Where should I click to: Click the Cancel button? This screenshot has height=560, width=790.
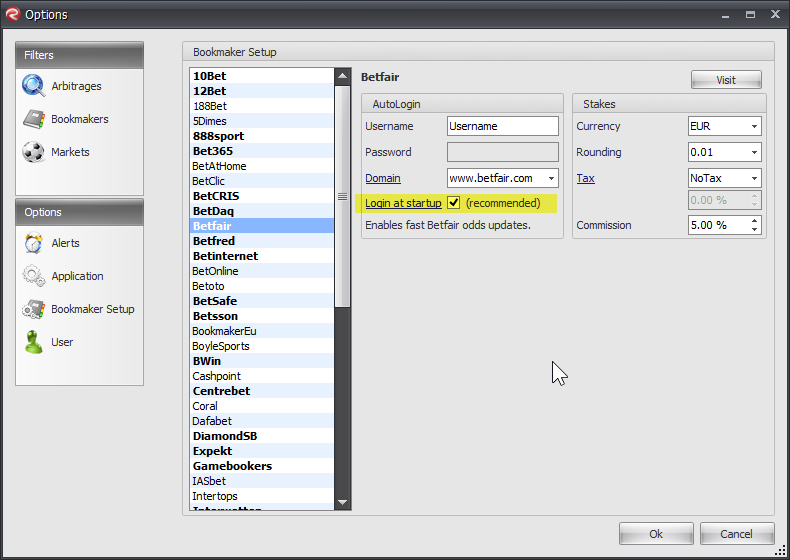[736, 534]
